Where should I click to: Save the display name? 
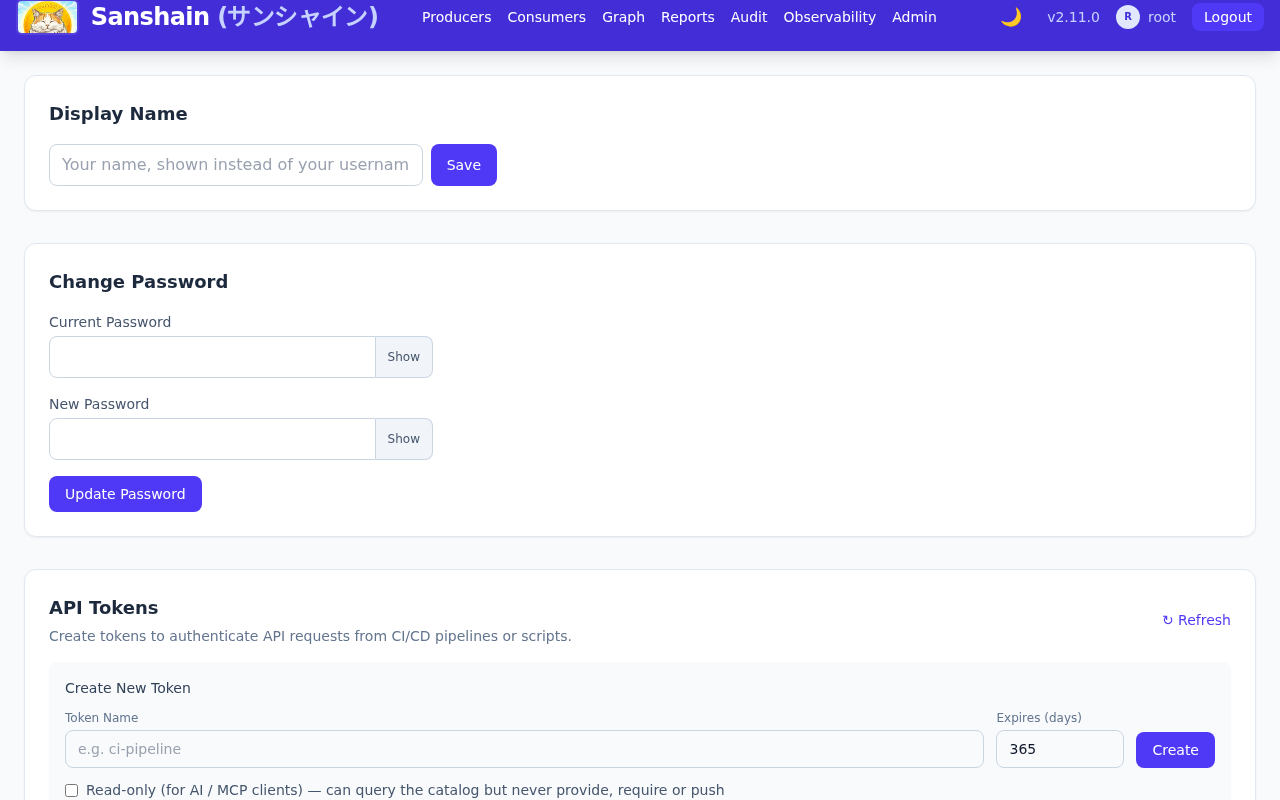pos(464,165)
